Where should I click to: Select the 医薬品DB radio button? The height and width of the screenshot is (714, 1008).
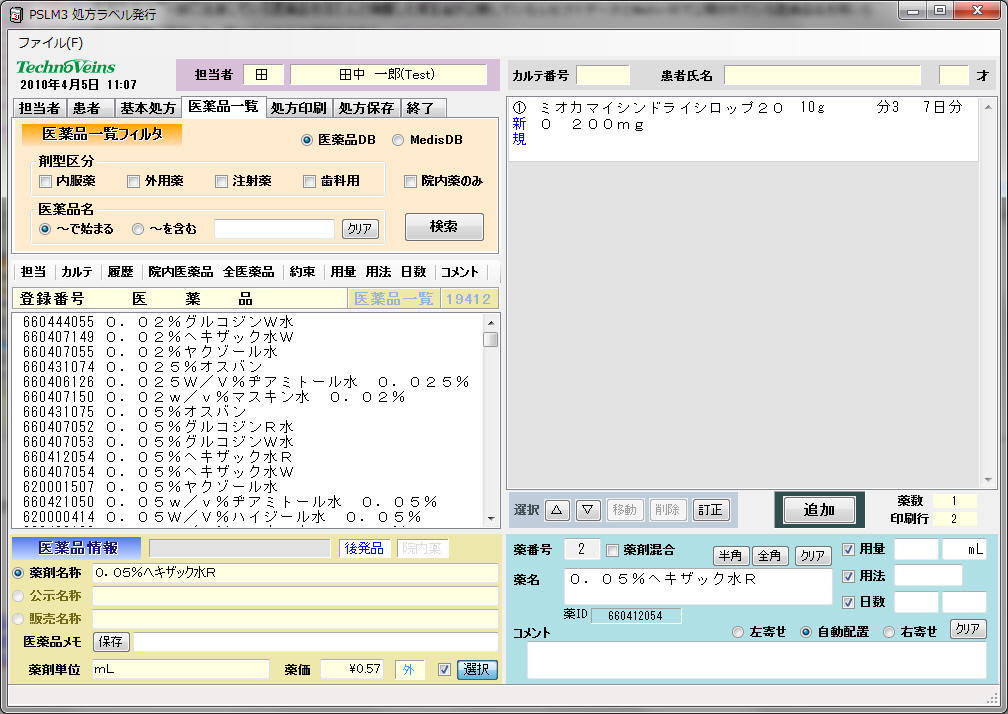[307, 140]
